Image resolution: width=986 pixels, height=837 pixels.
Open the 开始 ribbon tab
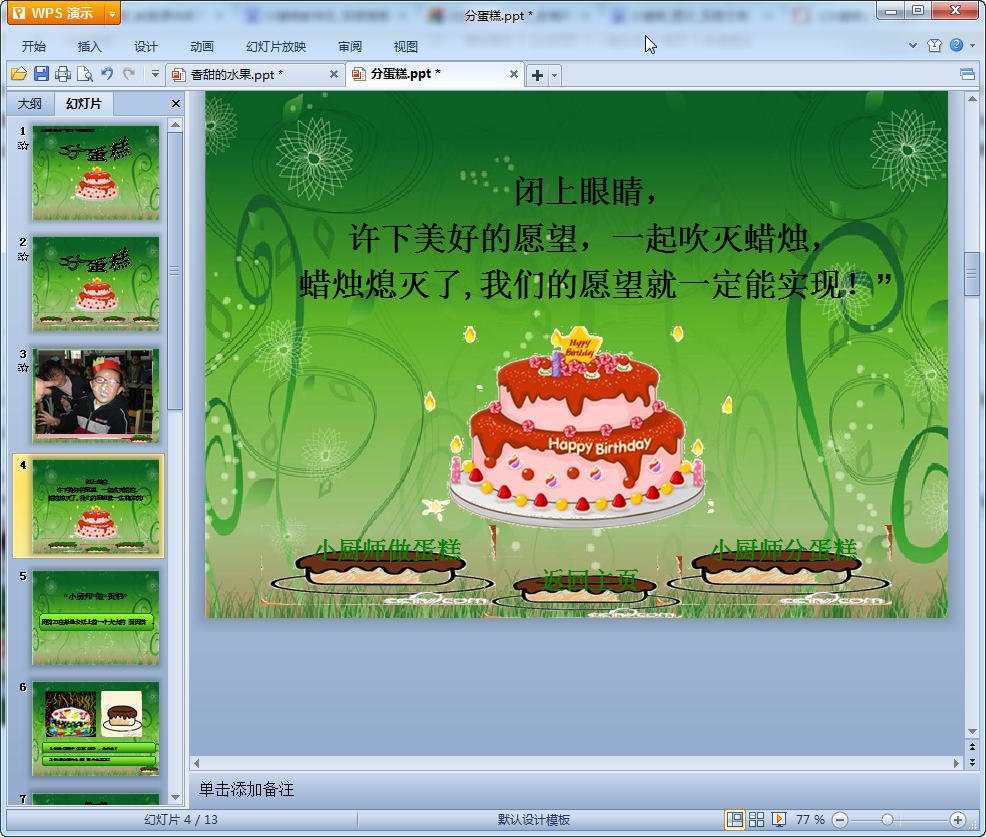(33, 47)
